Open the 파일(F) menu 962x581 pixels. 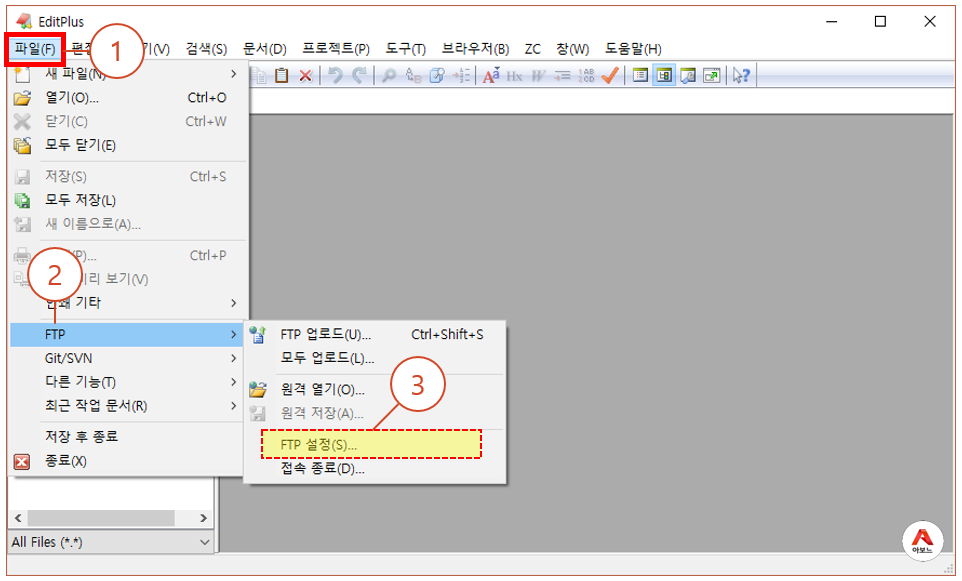tap(35, 49)
